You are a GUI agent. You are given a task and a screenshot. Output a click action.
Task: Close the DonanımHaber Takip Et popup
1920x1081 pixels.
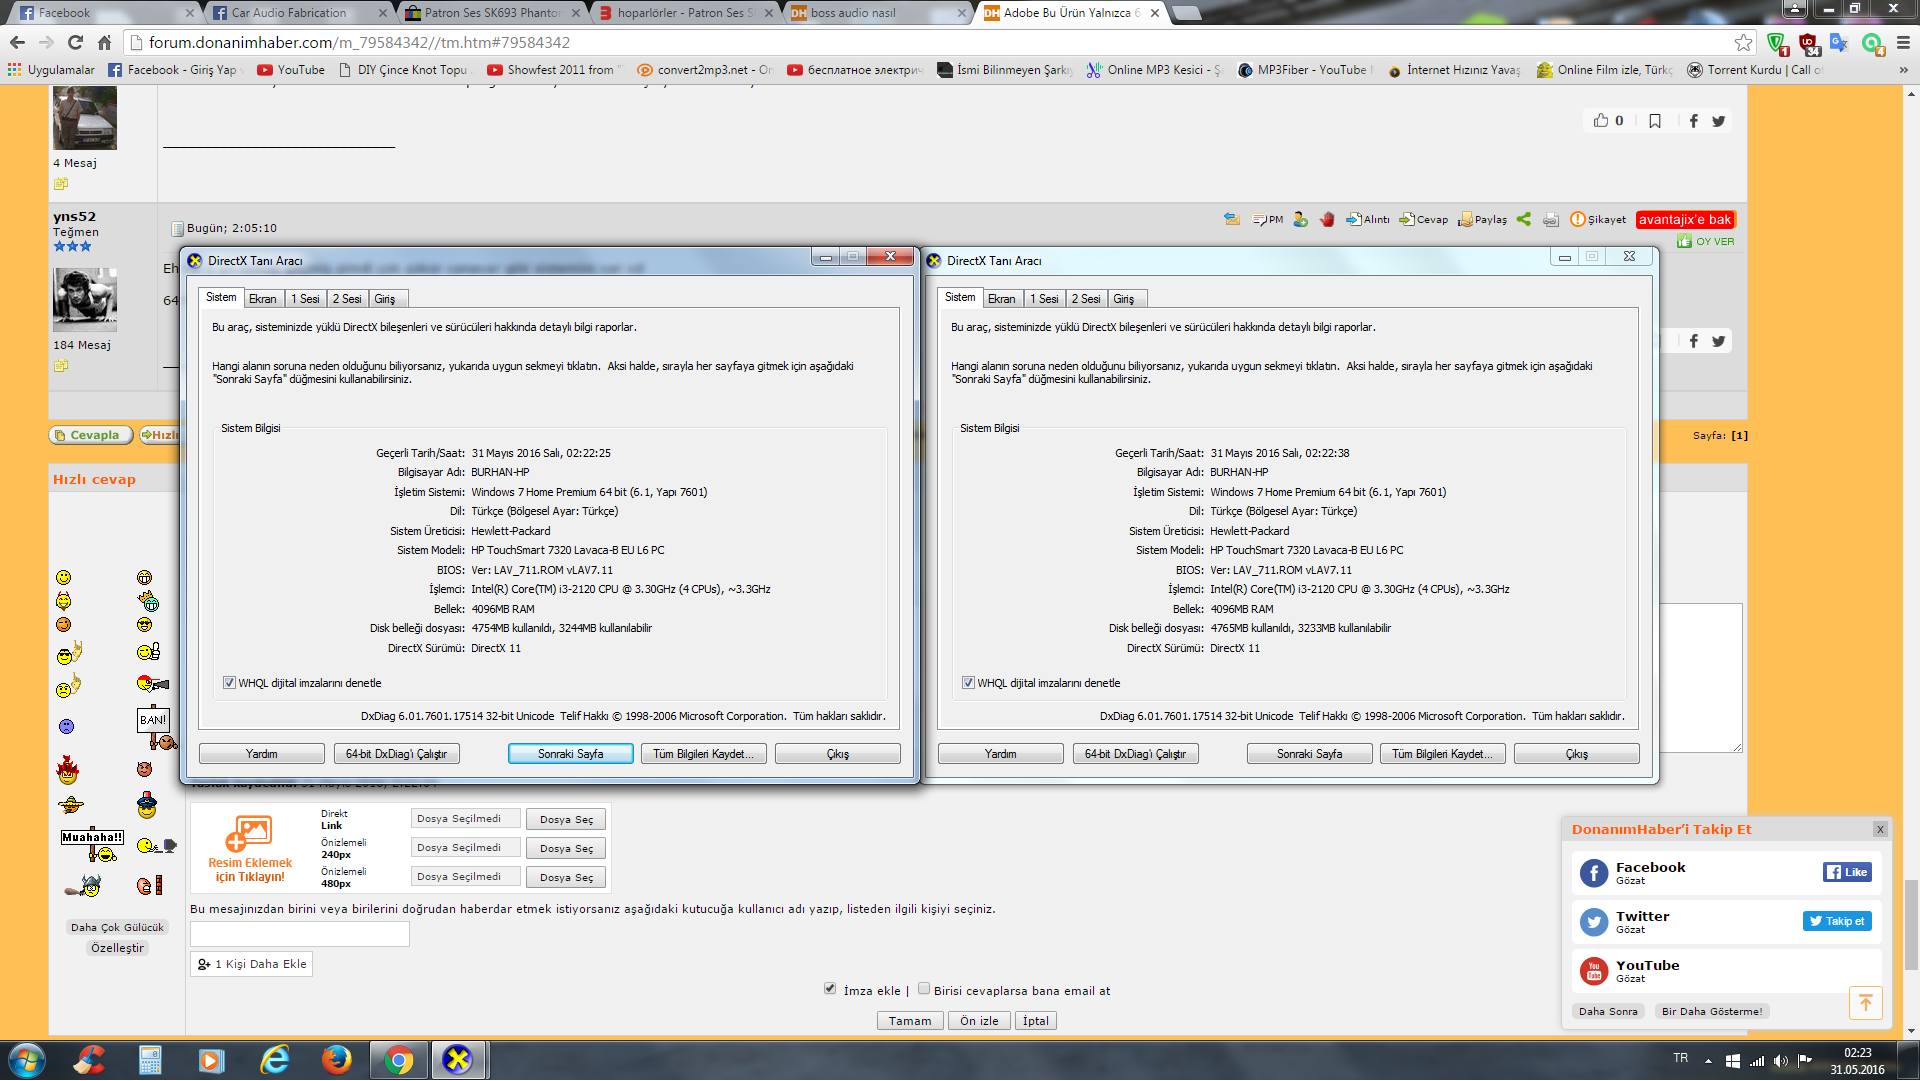pos(1880,829)
